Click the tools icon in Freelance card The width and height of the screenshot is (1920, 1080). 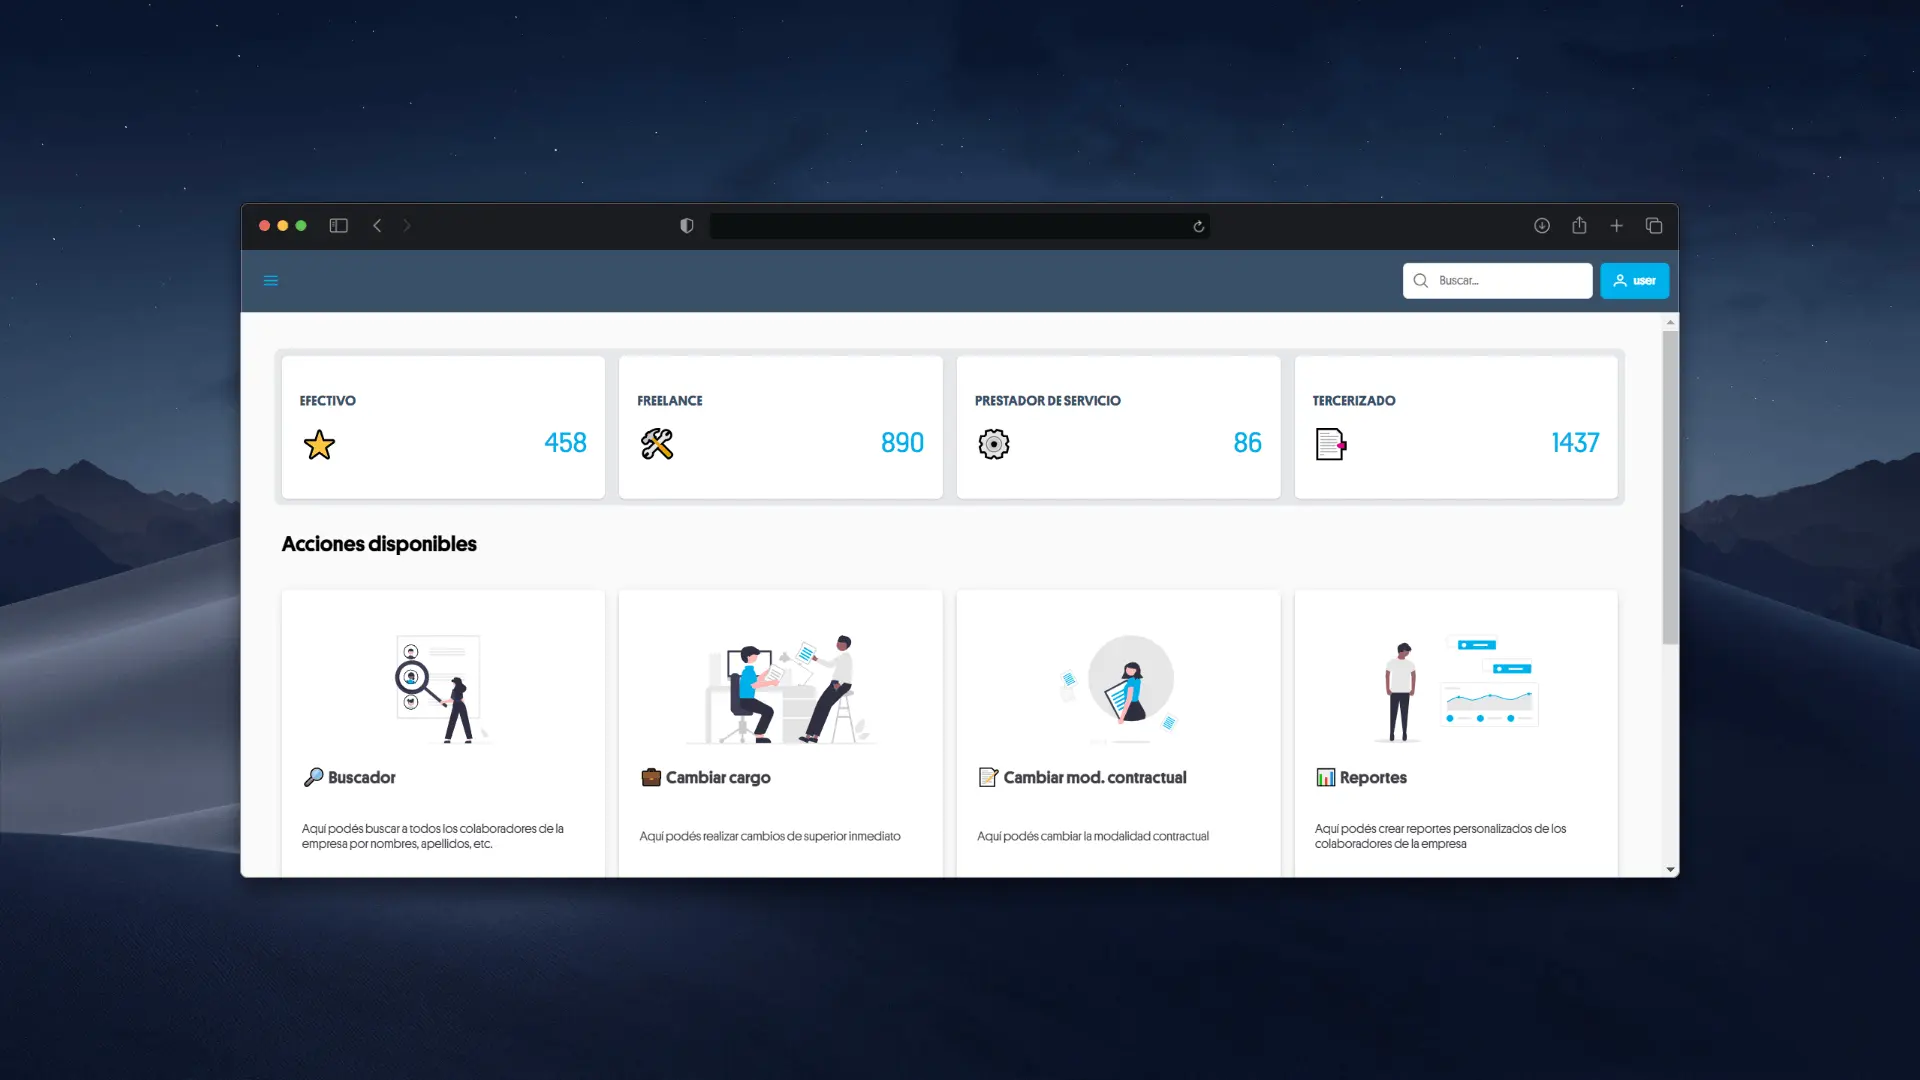[x=657, y=444]
